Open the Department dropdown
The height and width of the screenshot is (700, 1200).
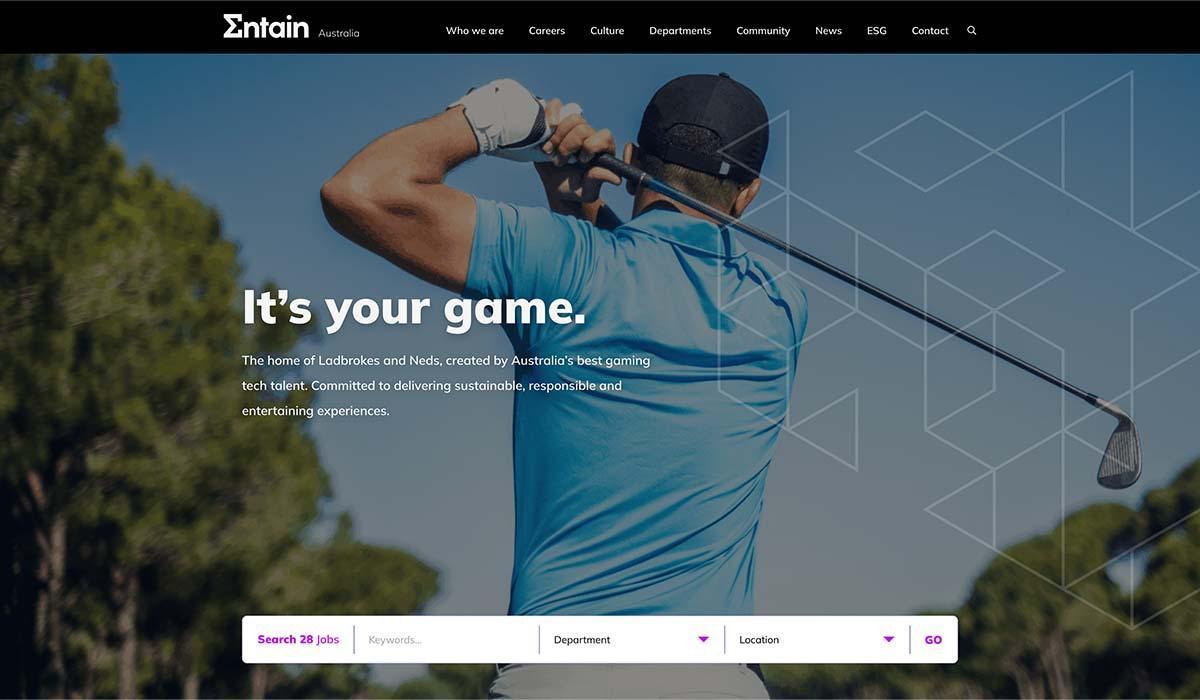coord(631,640)
